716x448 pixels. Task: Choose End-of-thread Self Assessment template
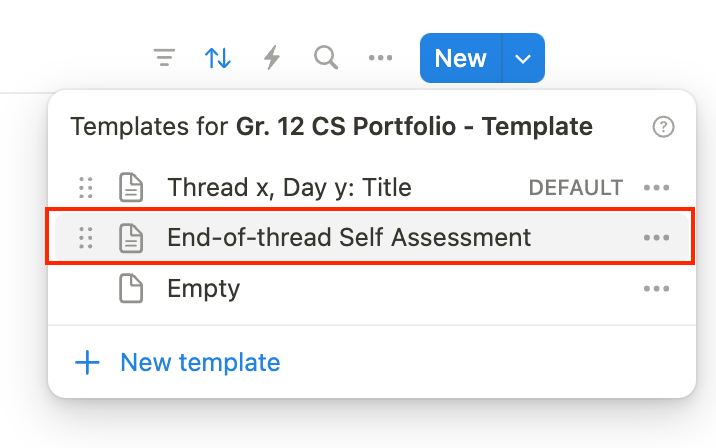click(349, 237)
